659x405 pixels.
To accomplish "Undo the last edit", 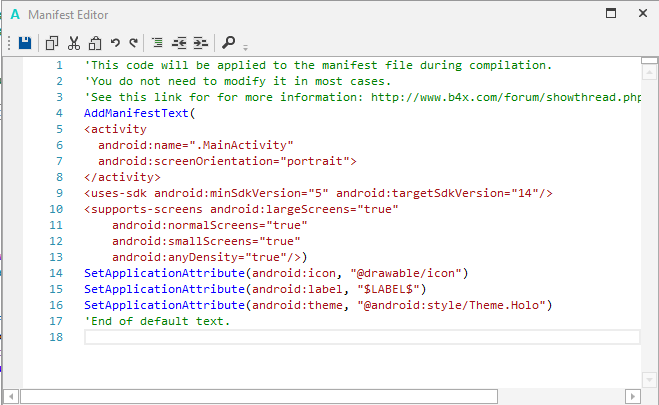I will (115, 43).
